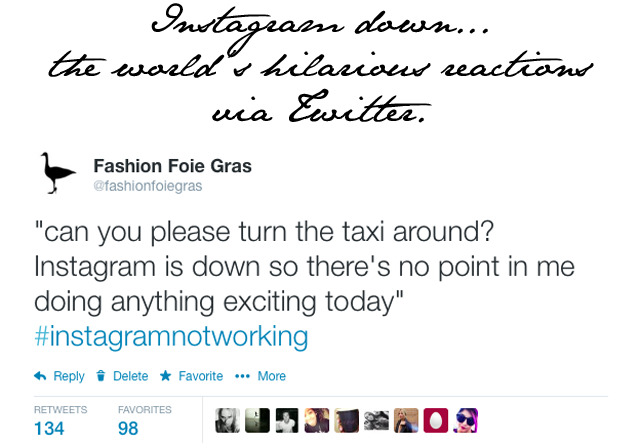The width and height of the screenshot is (640, 443).
Task: Select the first avatar in favoriters row
Action: click(227, 421)
